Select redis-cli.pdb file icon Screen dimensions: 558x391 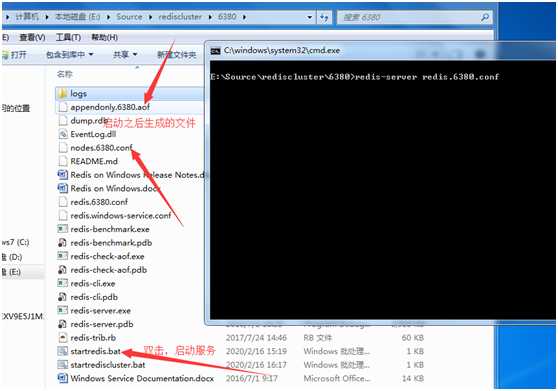click(63, 297)
